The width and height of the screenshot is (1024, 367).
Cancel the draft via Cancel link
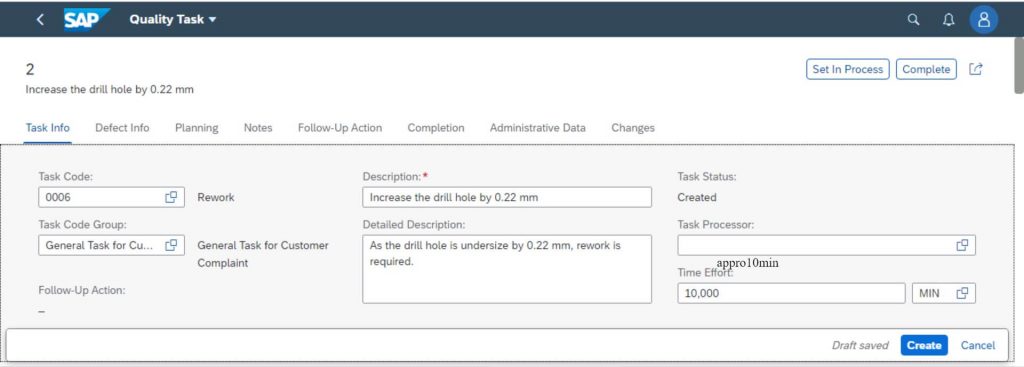tap(978, 345)
